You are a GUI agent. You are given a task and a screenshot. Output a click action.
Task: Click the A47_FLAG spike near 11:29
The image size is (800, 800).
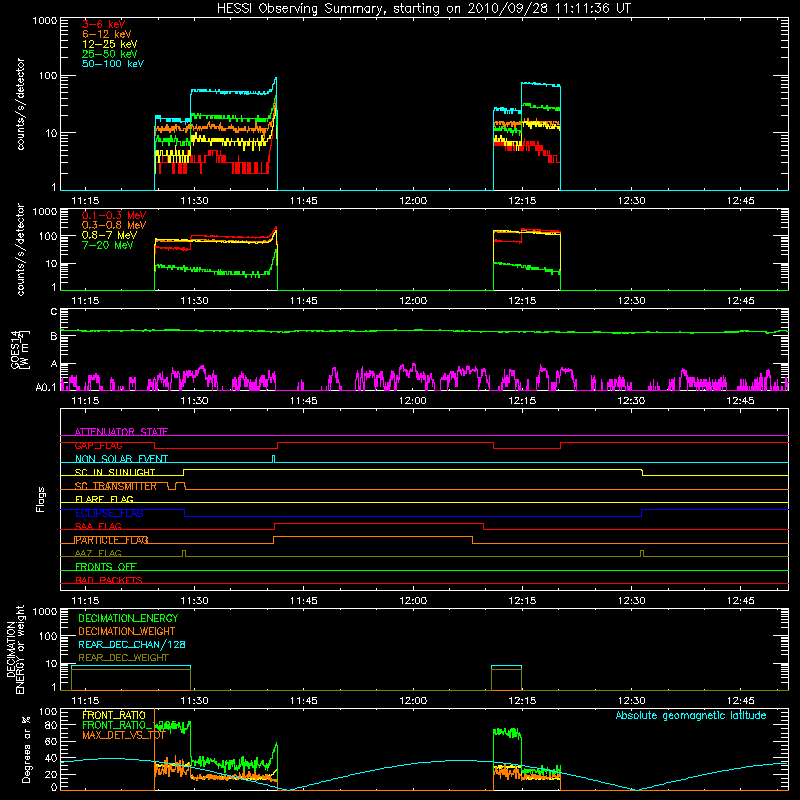(184, 553)
